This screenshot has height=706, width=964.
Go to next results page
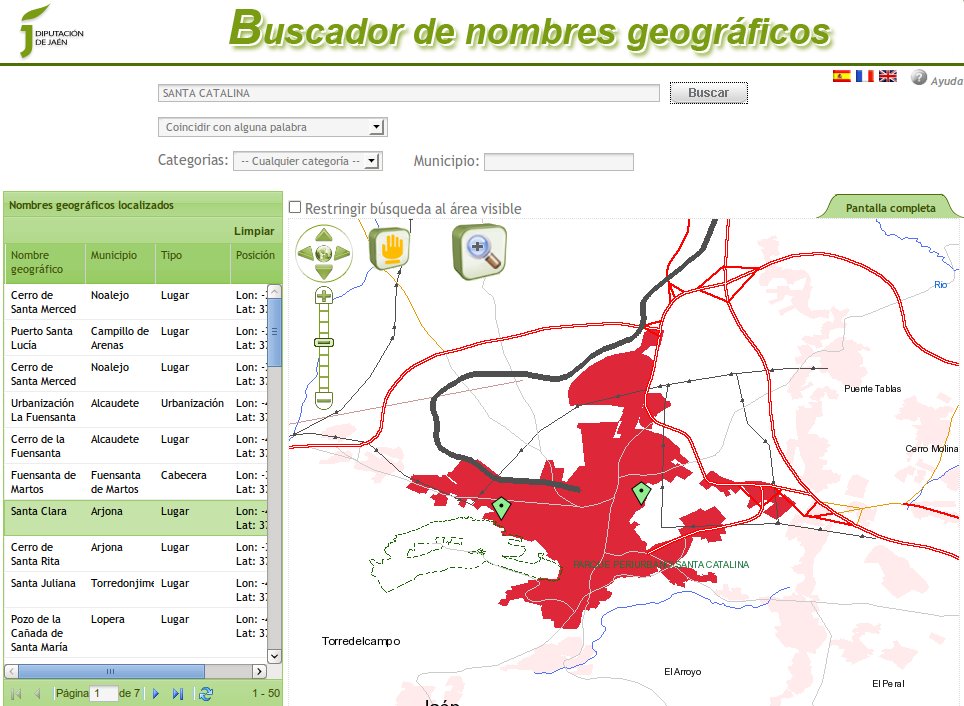pos(156,693)
